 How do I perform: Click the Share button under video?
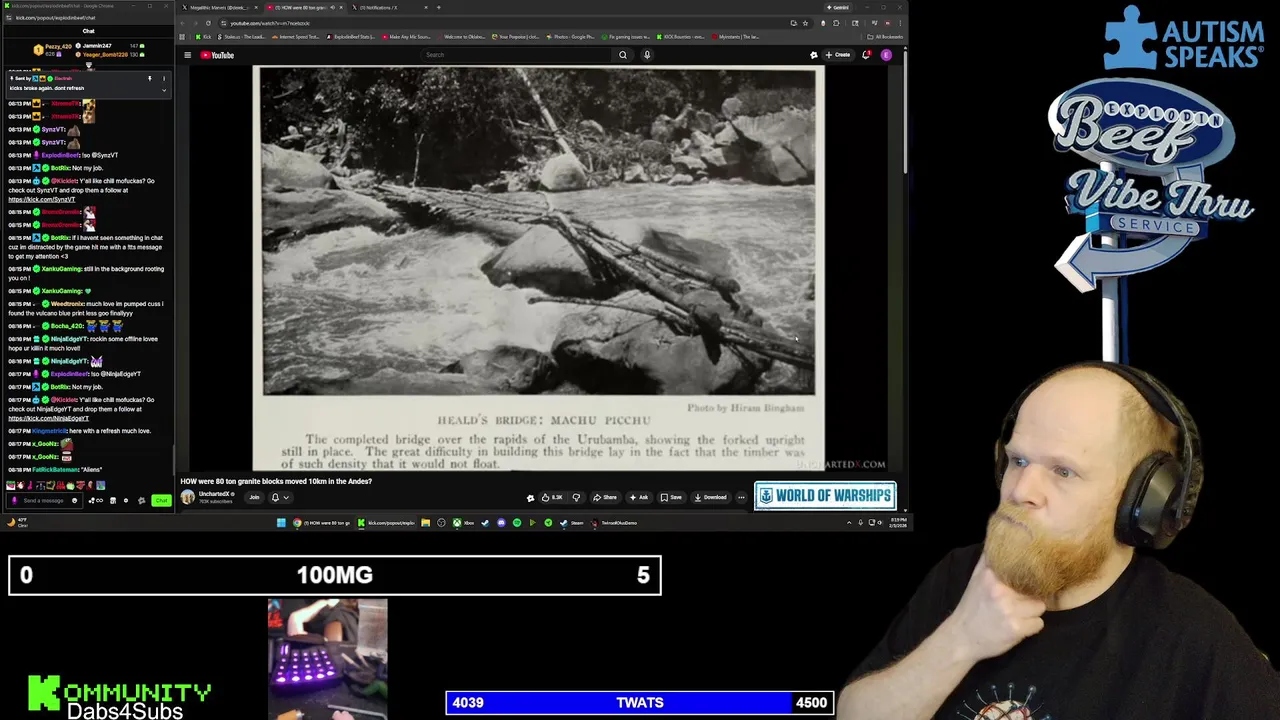tap(605, 497)
